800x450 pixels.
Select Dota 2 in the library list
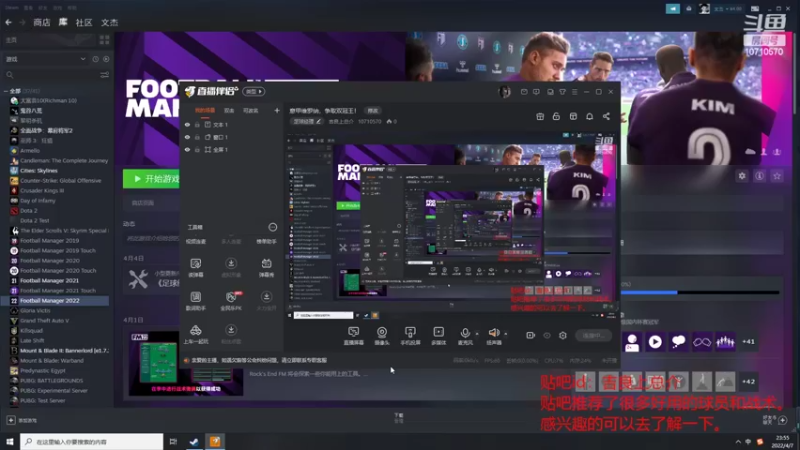point(29,211)
